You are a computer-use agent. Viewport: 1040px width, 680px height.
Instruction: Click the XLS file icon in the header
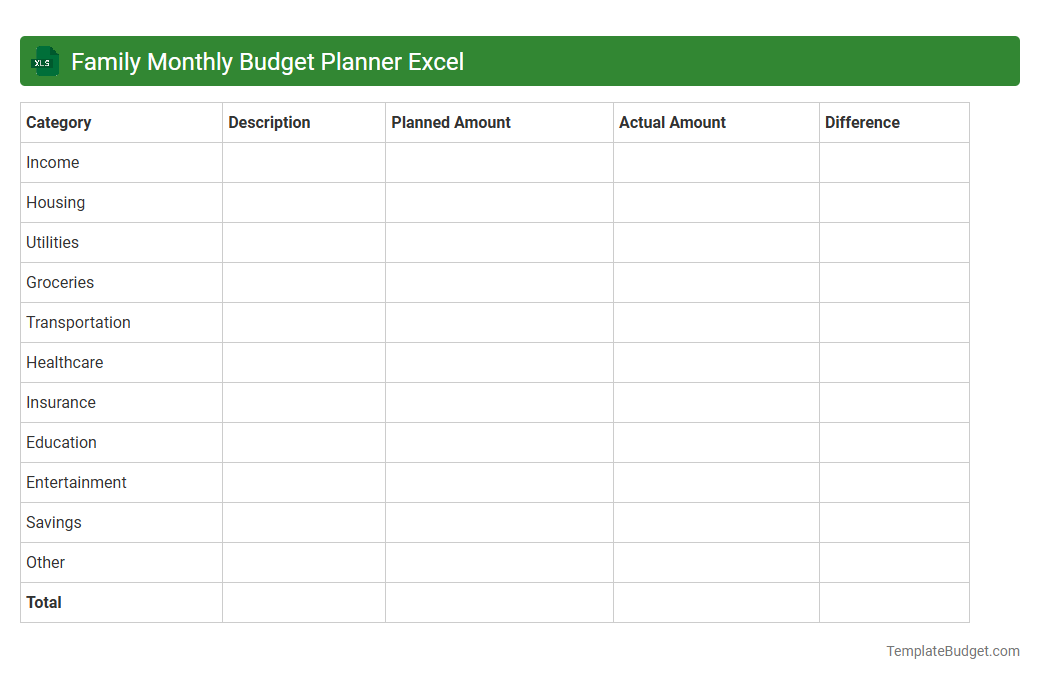pyautogui.click(x=44, y=61)
